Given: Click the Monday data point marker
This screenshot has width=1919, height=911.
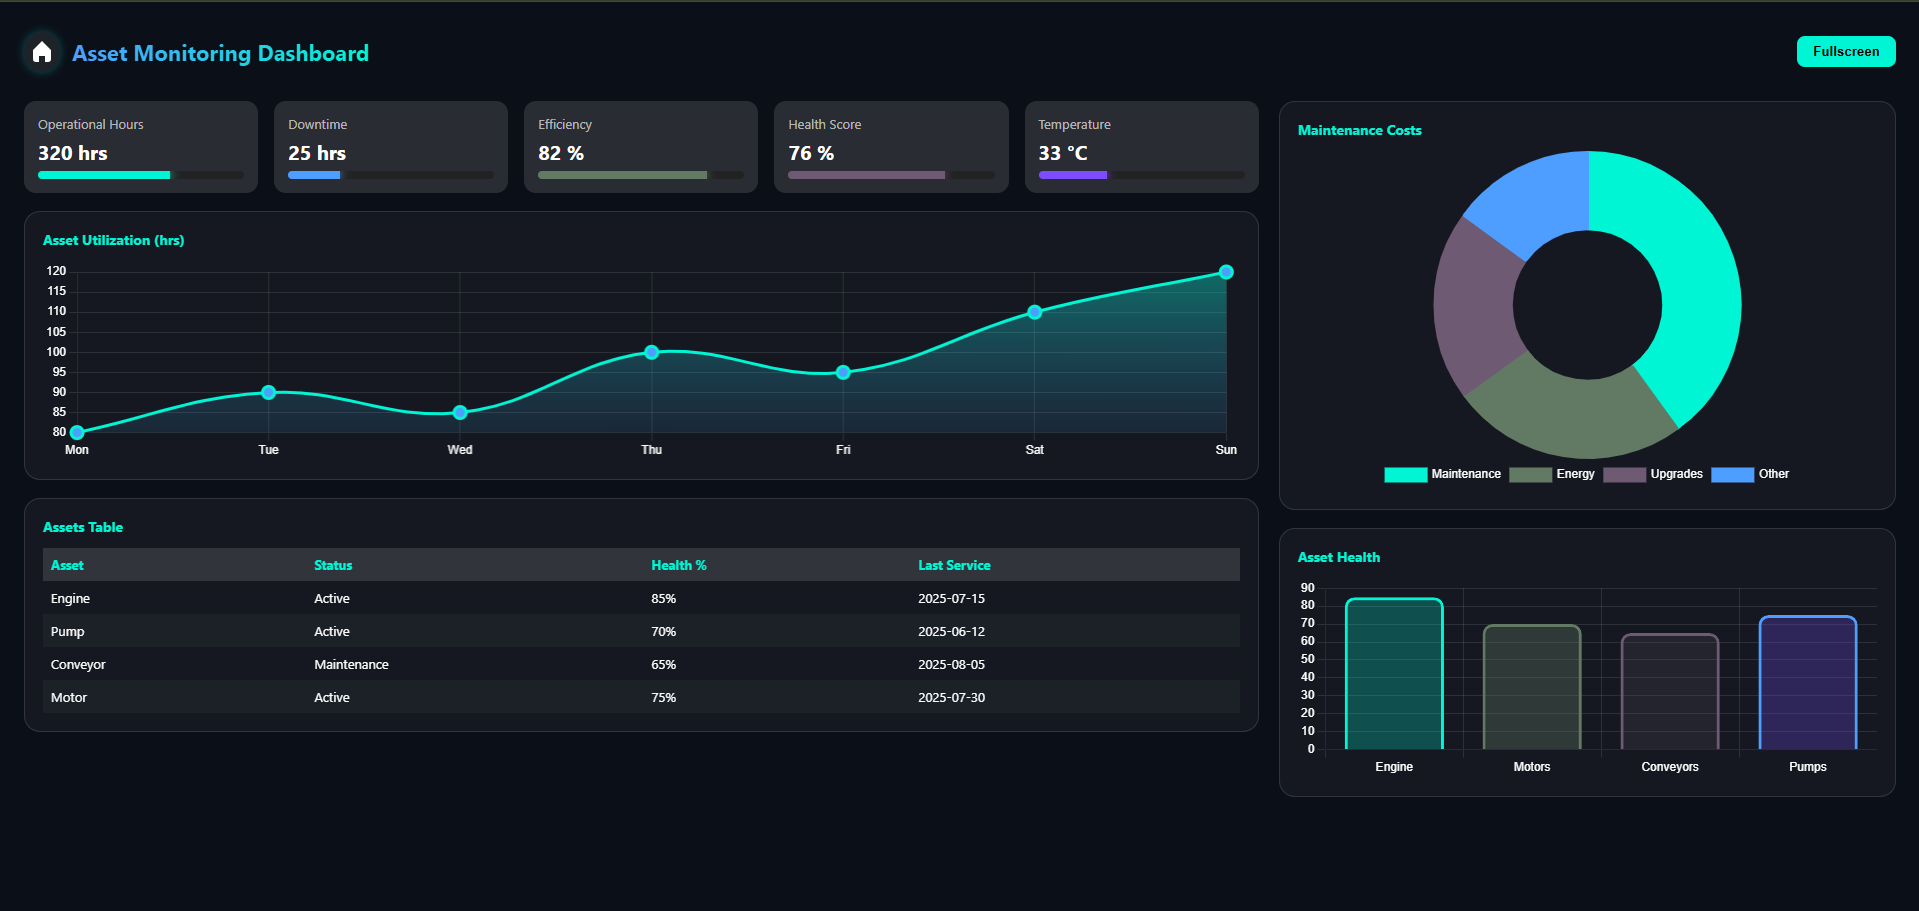Looking at the screenshot, I should click(x=77, y=432).
